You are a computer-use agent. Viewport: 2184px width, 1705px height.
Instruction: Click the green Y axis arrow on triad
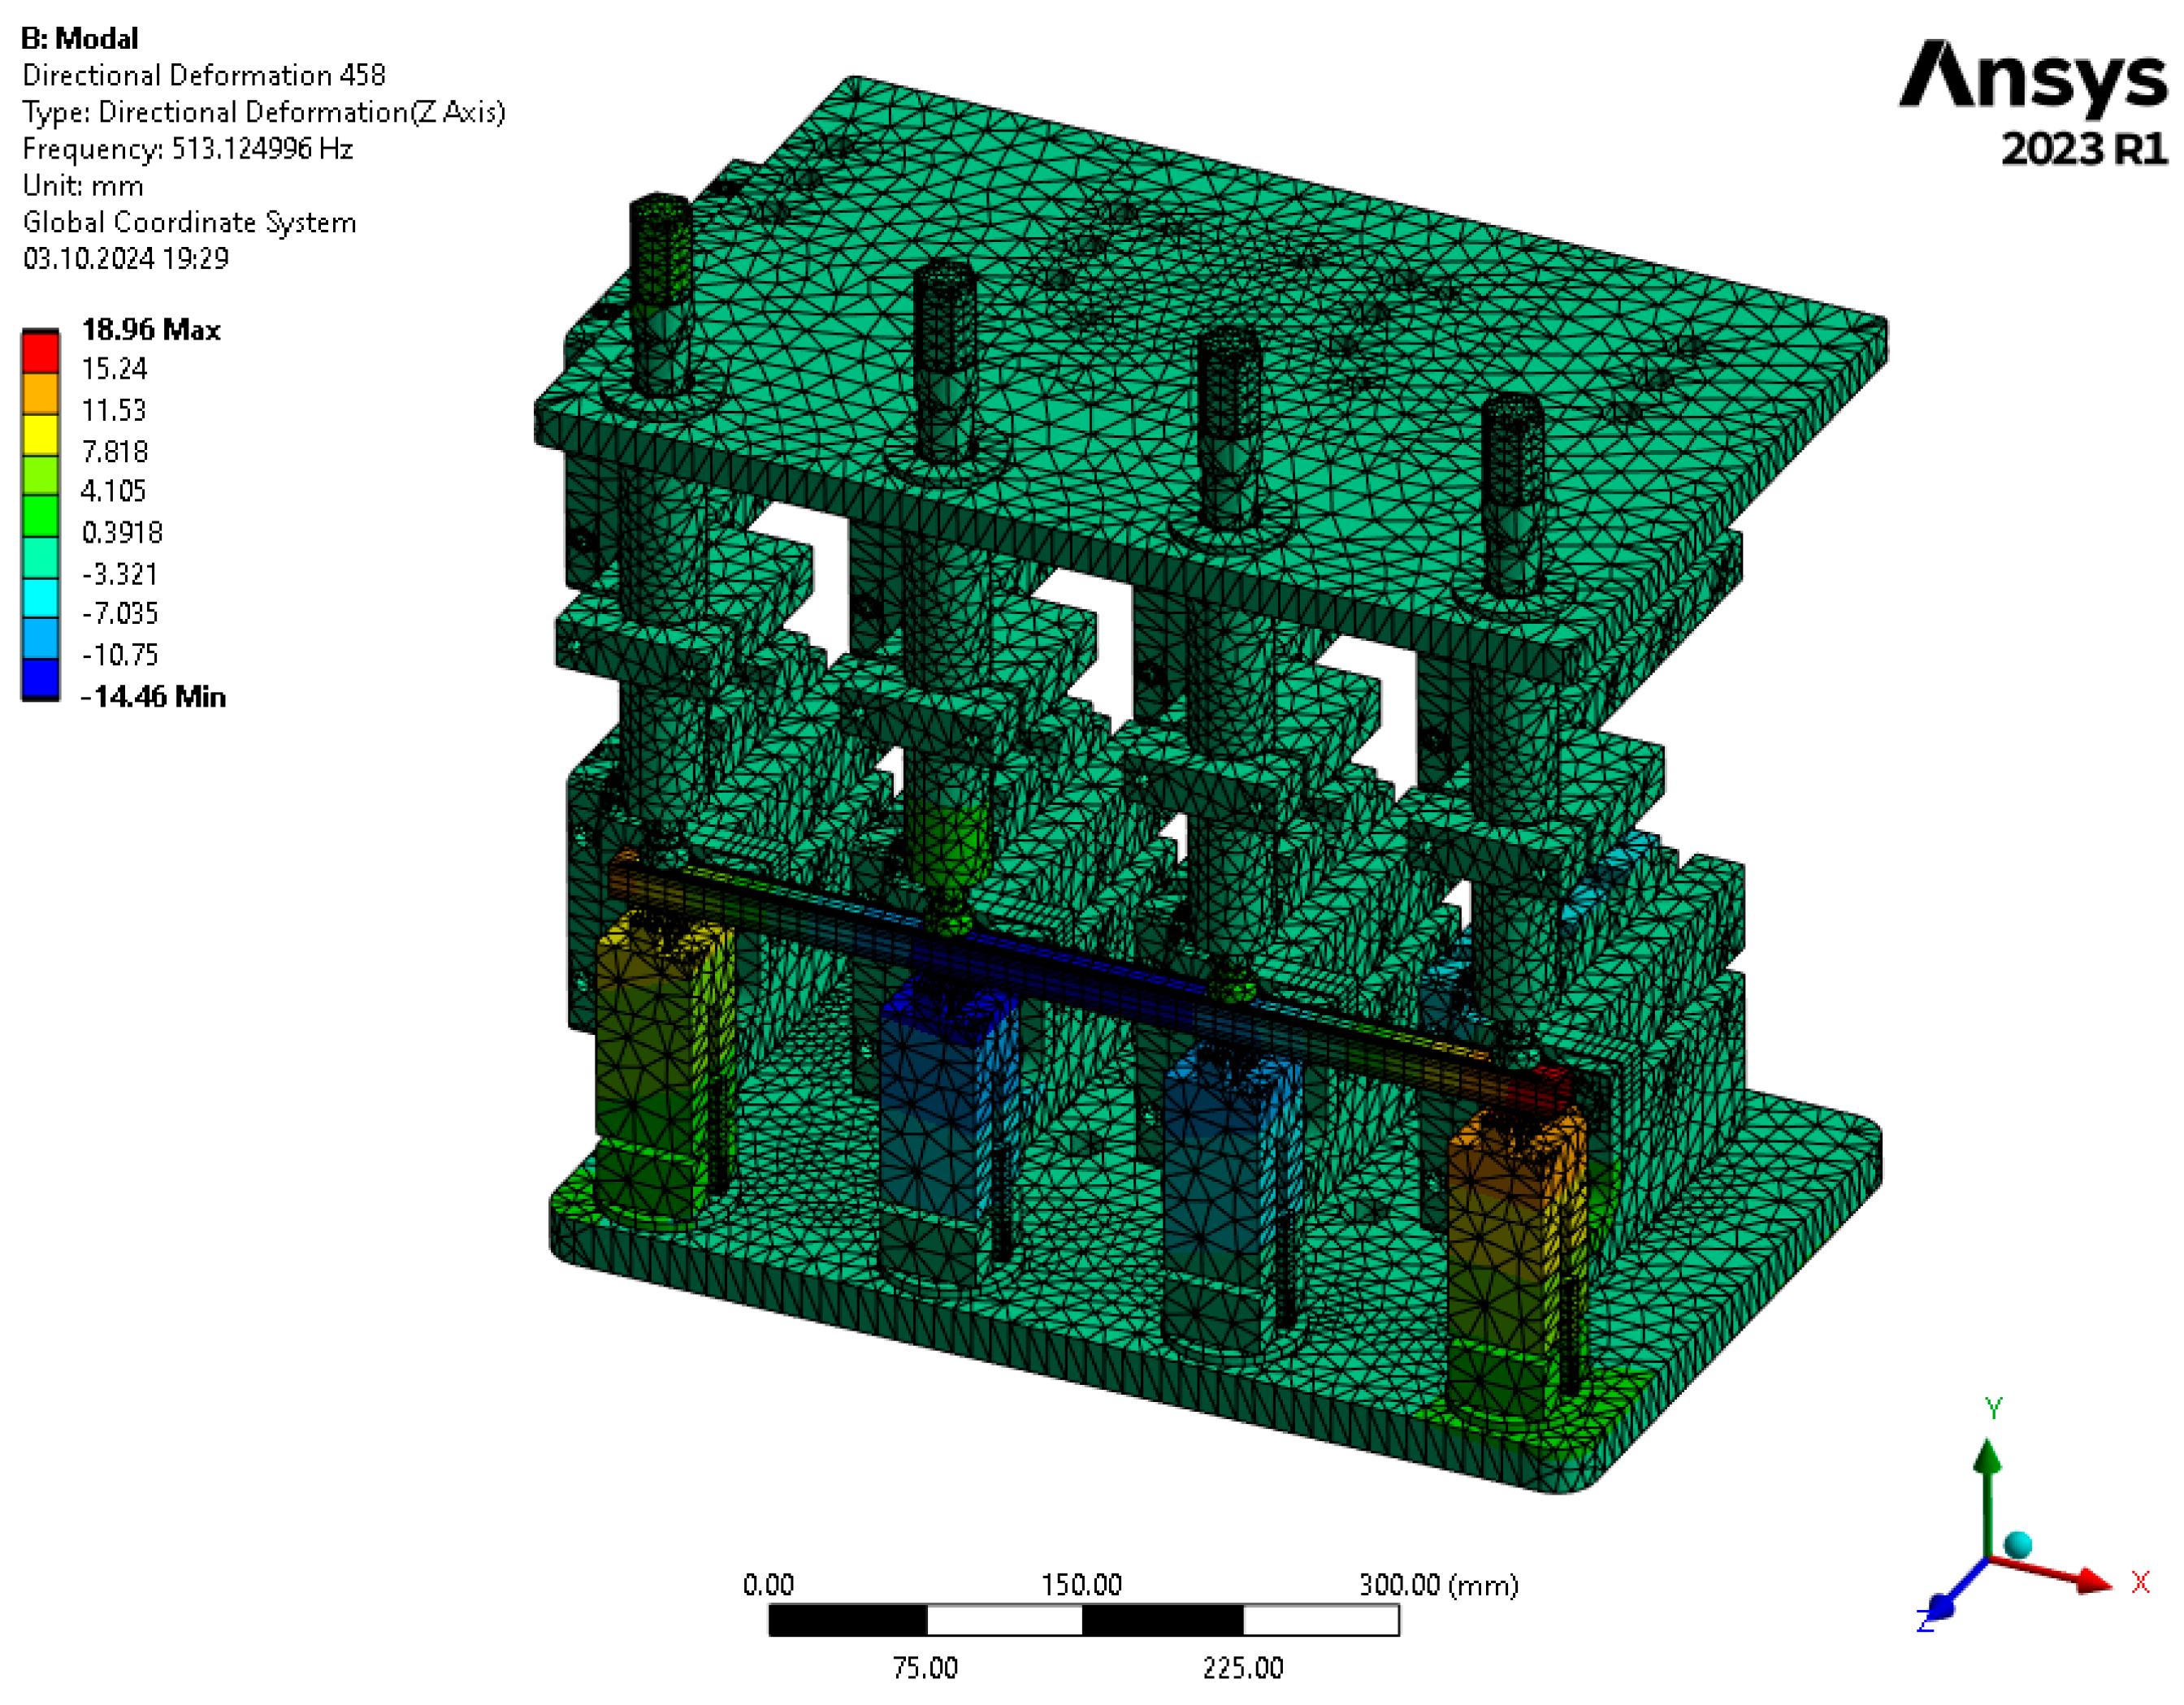point(1988,1457)
